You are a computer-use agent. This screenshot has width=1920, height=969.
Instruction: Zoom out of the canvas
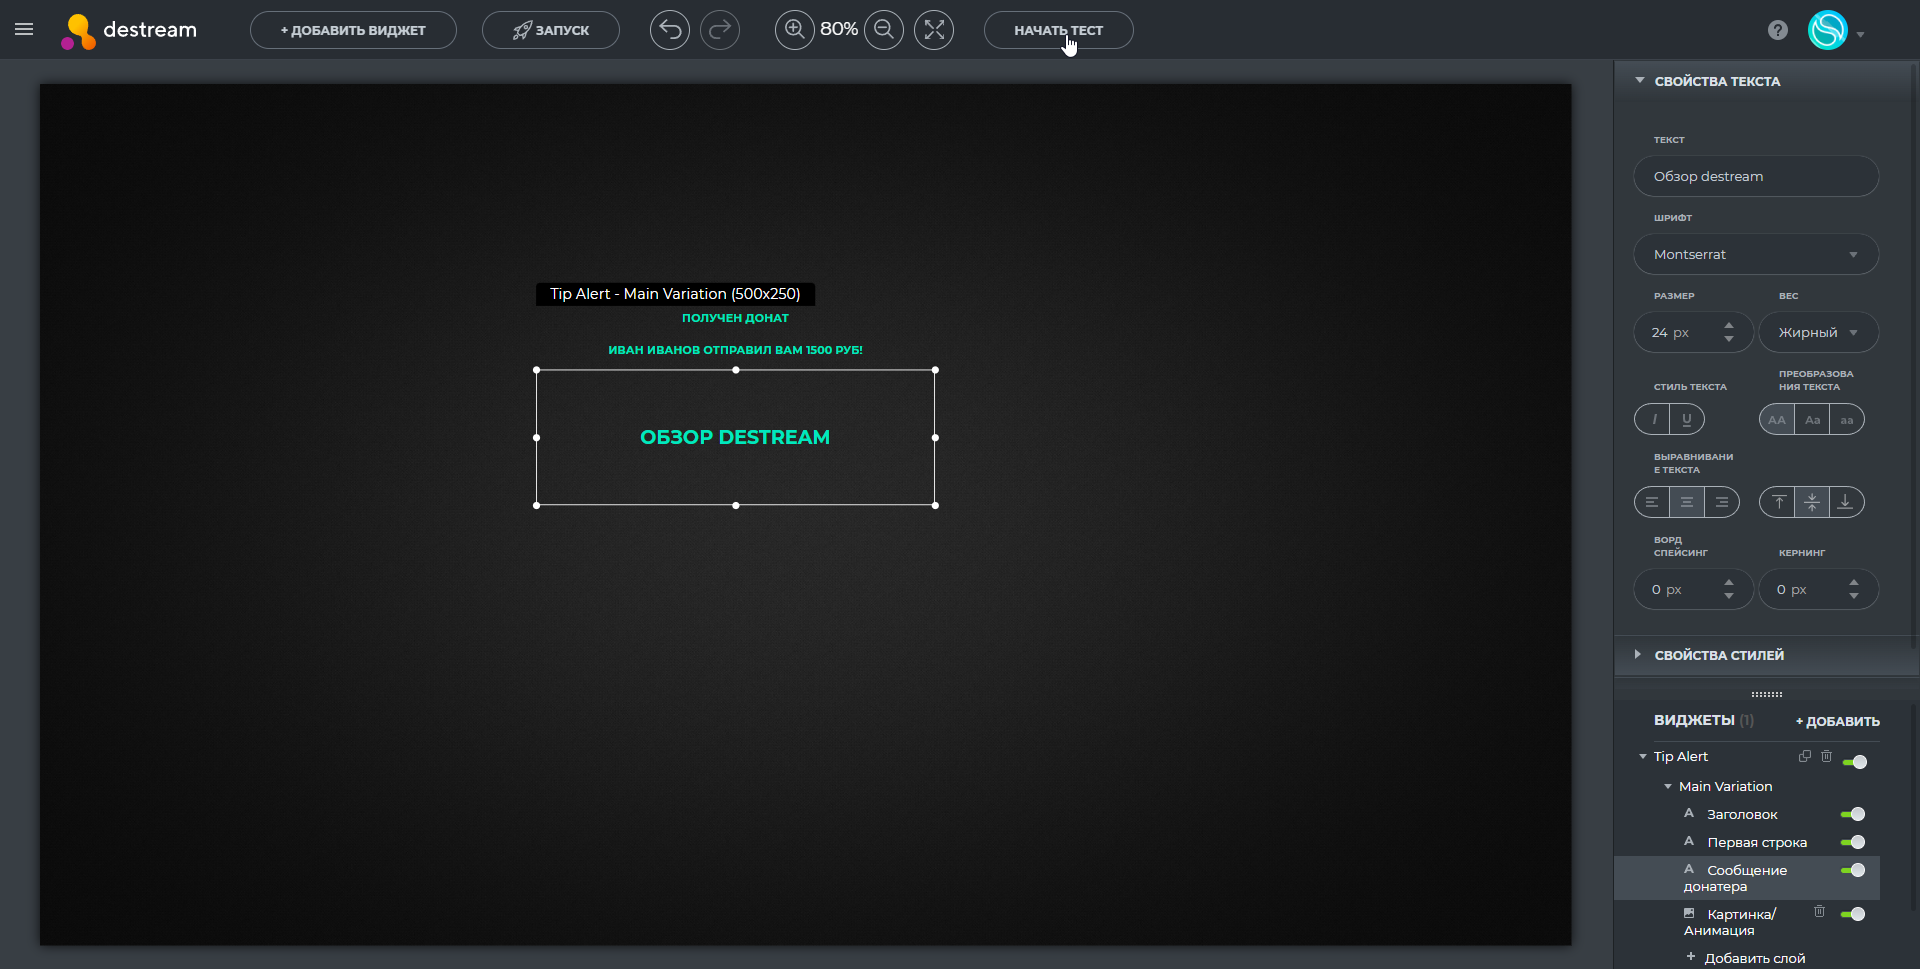pos(884,30)
